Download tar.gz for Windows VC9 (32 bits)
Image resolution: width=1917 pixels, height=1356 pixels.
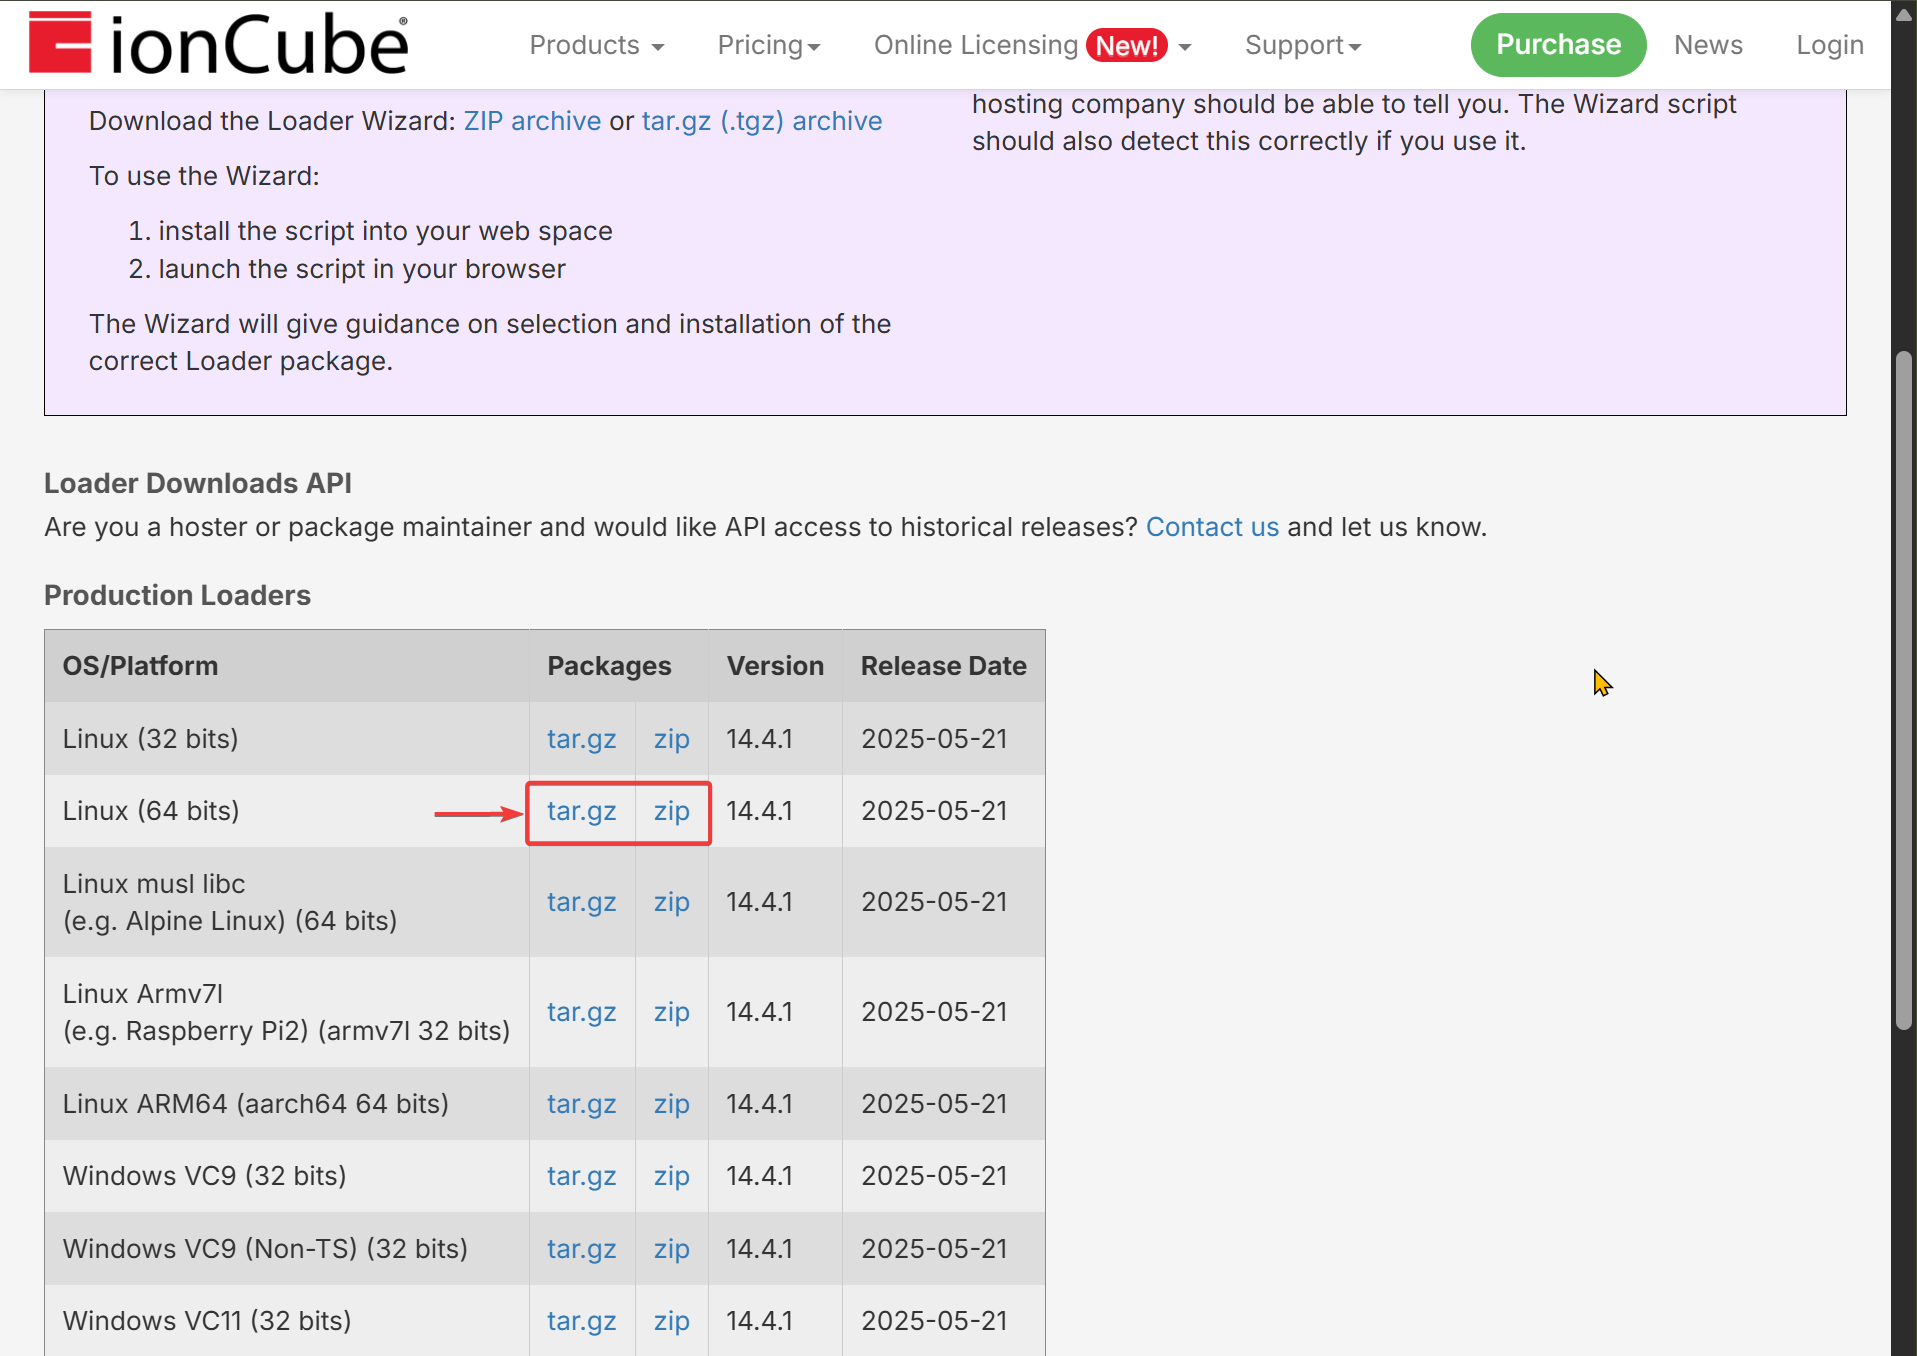[x=581, y=1176]
